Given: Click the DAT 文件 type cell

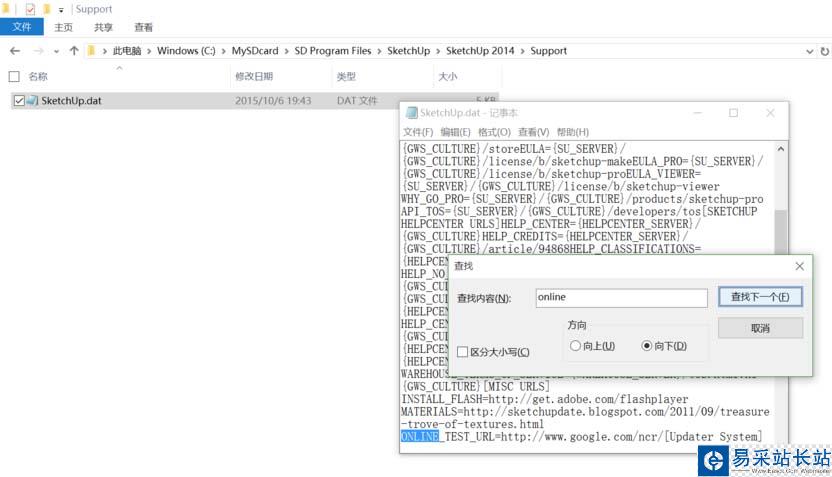Looking at the screenshot, I should point(357,101).
